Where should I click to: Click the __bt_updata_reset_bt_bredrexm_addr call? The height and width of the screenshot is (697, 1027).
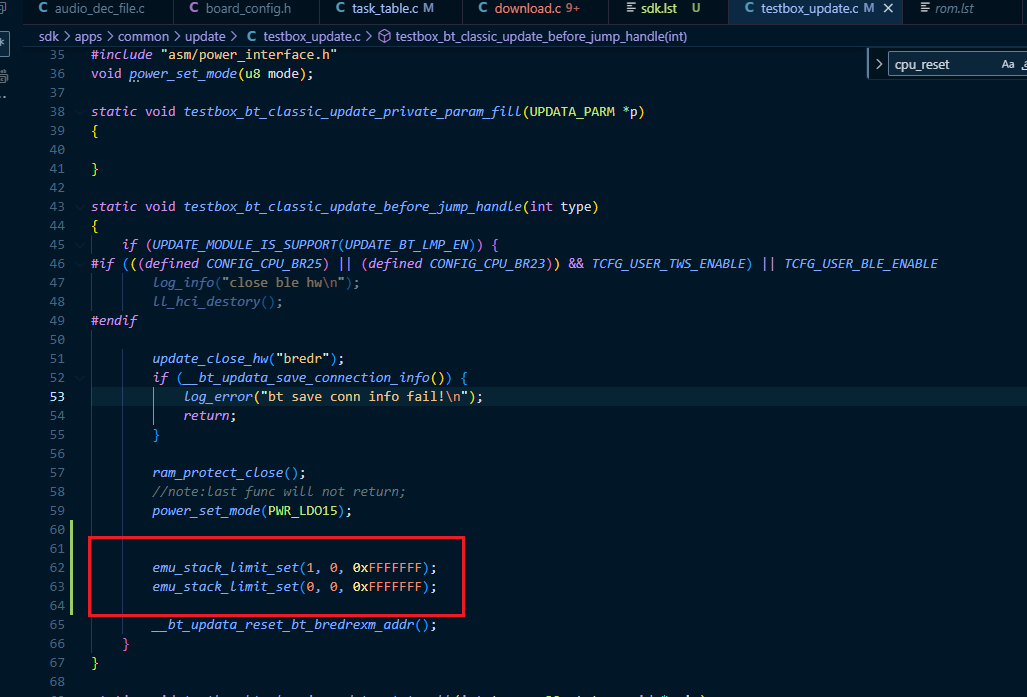click(283, 625)
